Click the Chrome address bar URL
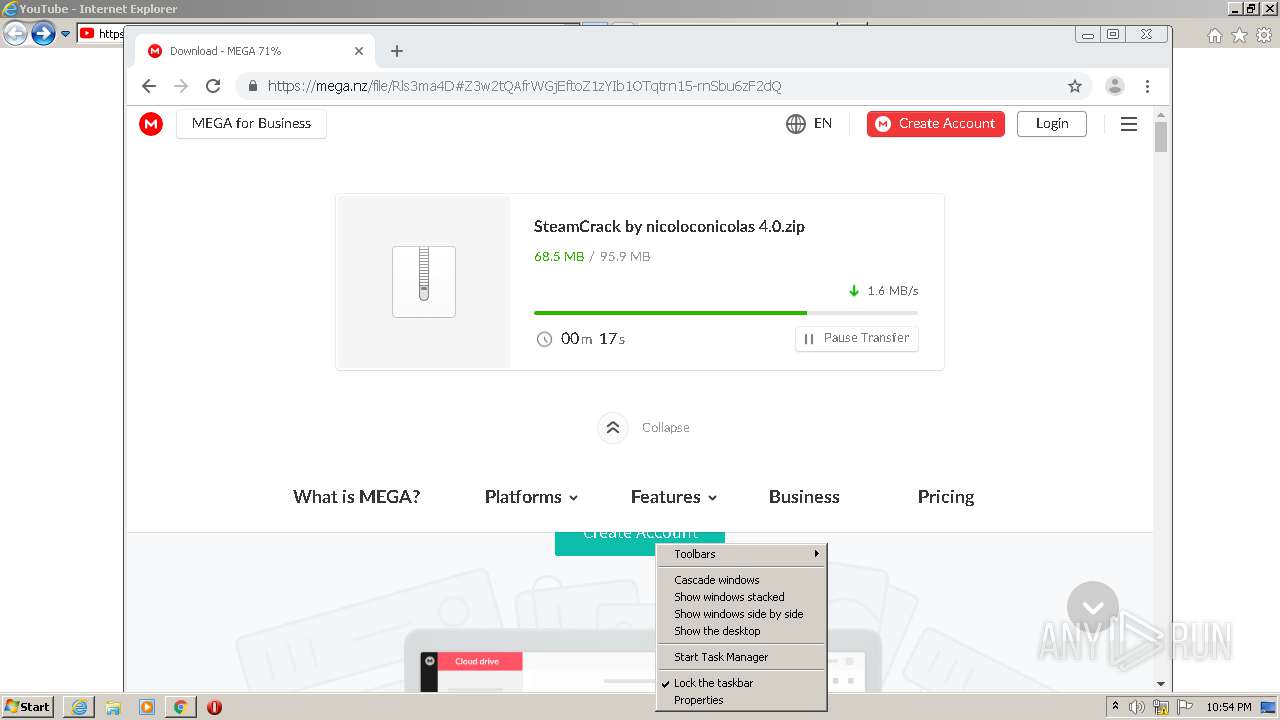 (524, 86)
